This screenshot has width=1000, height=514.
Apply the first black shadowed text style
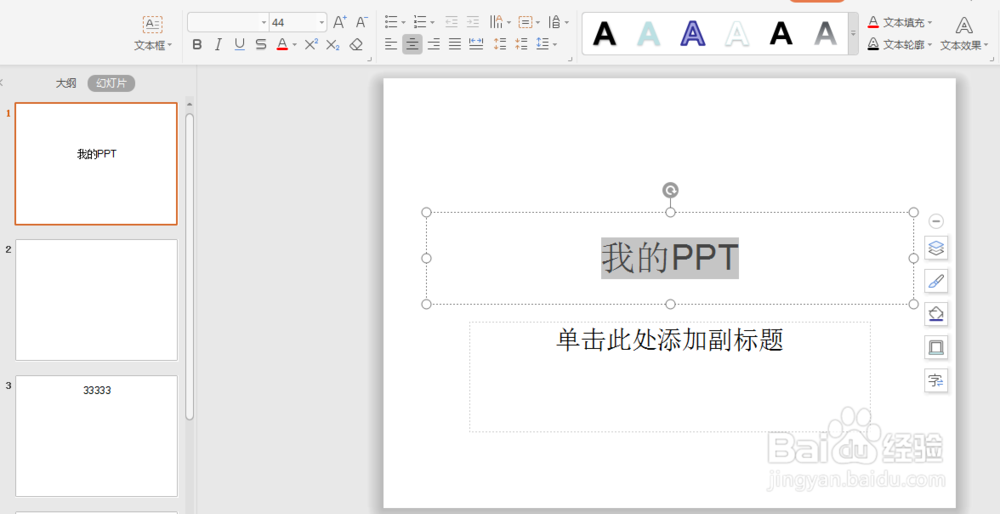coord(605,33)
